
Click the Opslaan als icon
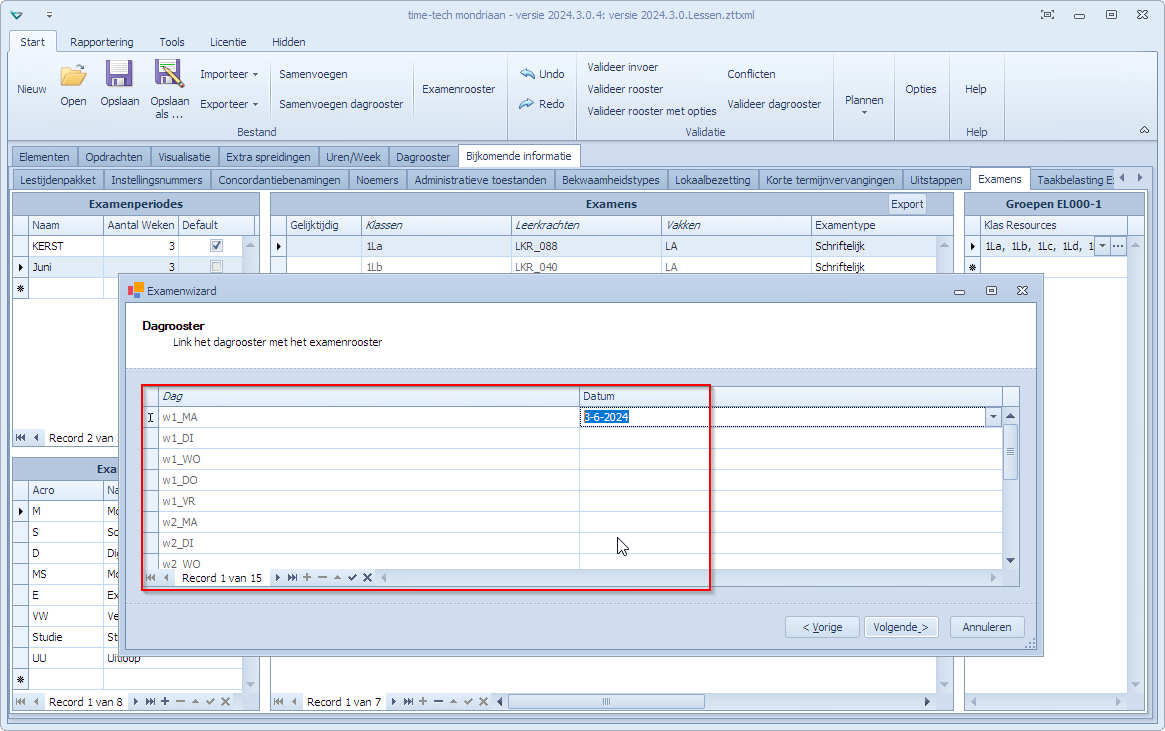coord(169,88)
